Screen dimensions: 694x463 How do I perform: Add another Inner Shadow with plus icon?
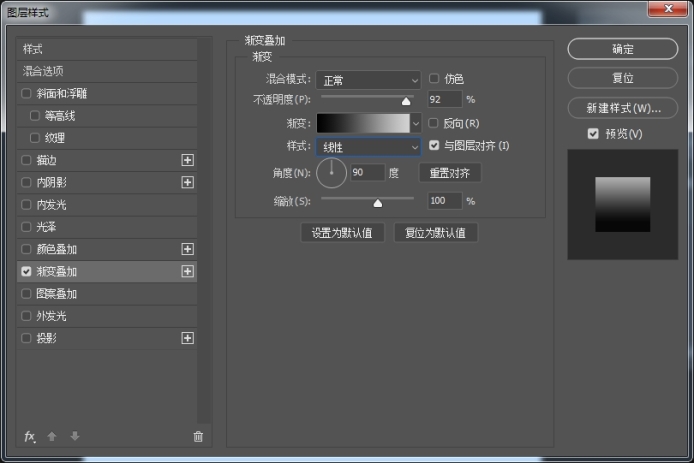point(188,182)
